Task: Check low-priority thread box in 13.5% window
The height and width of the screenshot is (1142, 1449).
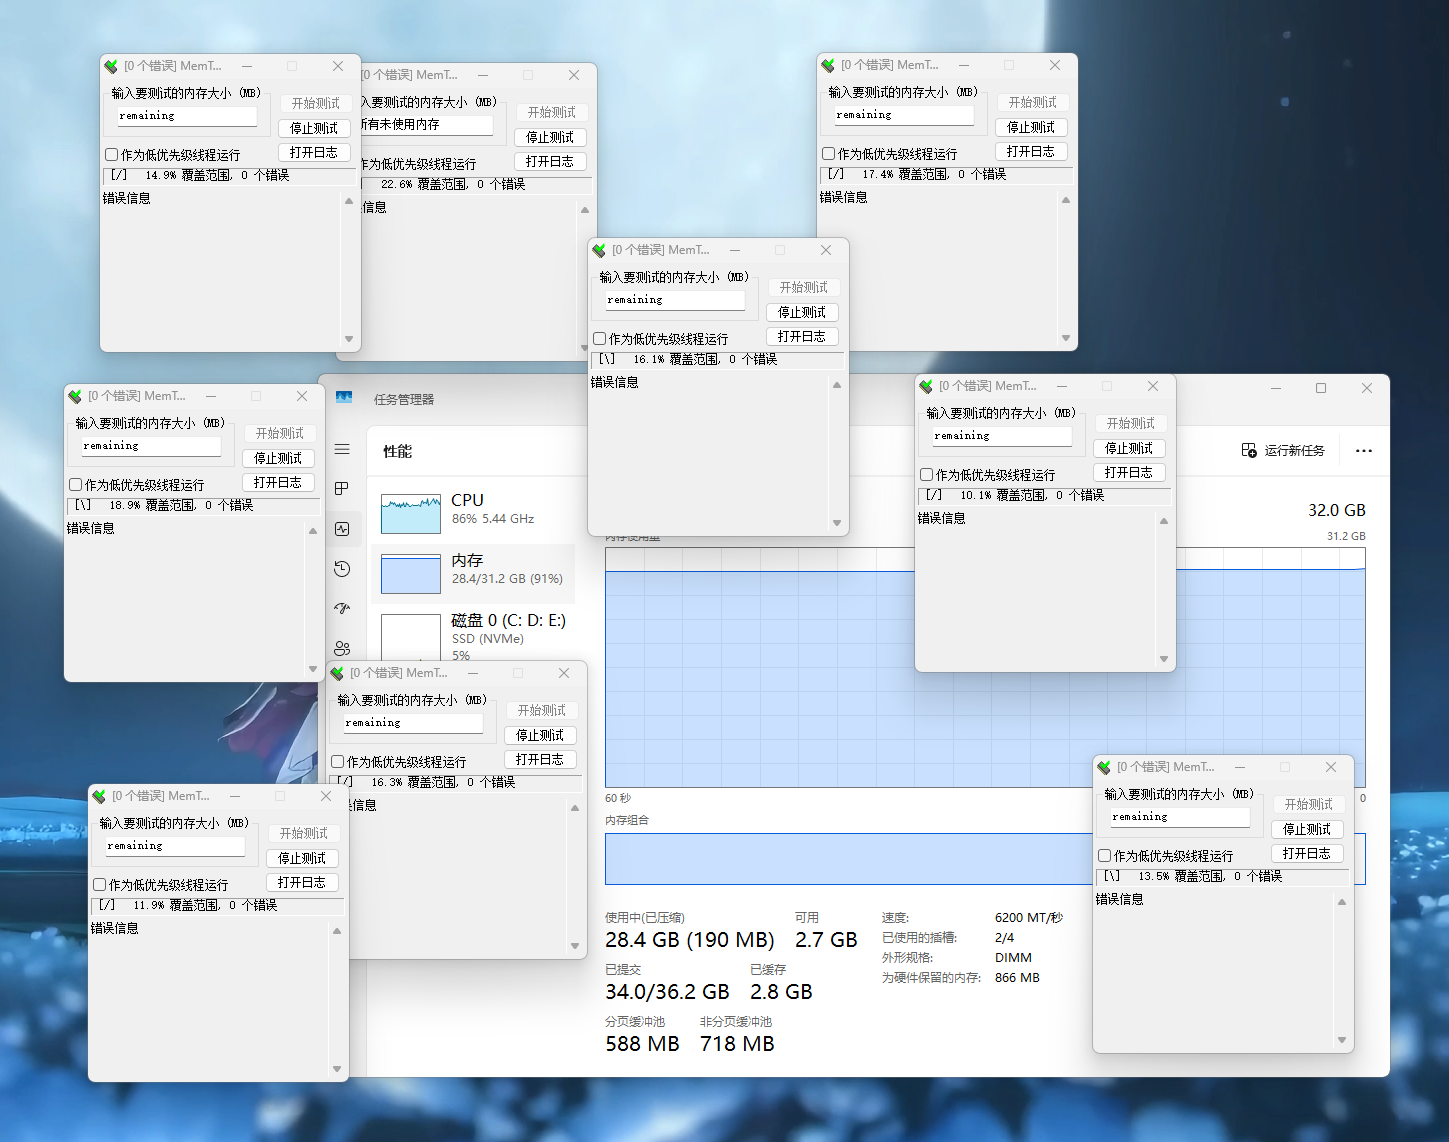Action: (1105, 856)
